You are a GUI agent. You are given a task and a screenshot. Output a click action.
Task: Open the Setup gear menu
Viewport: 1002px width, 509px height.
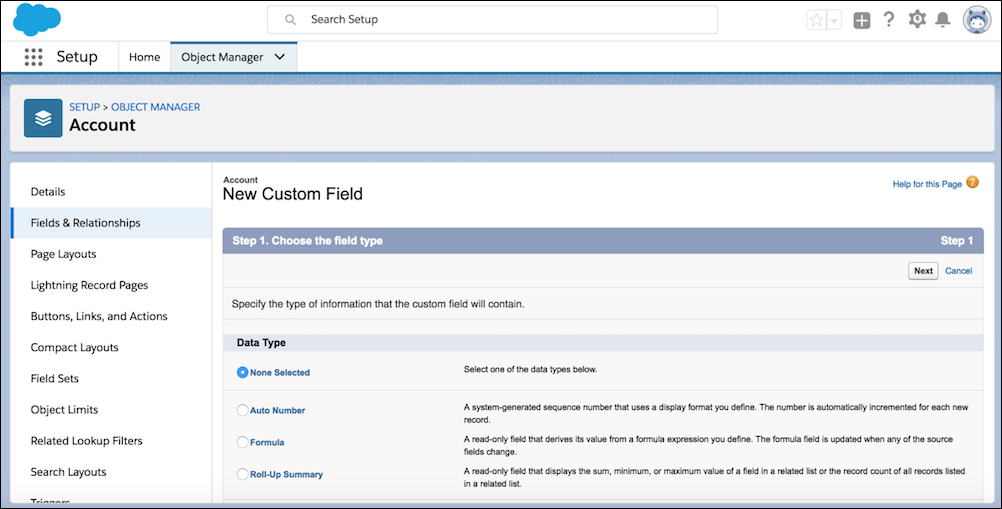(917, 20)
